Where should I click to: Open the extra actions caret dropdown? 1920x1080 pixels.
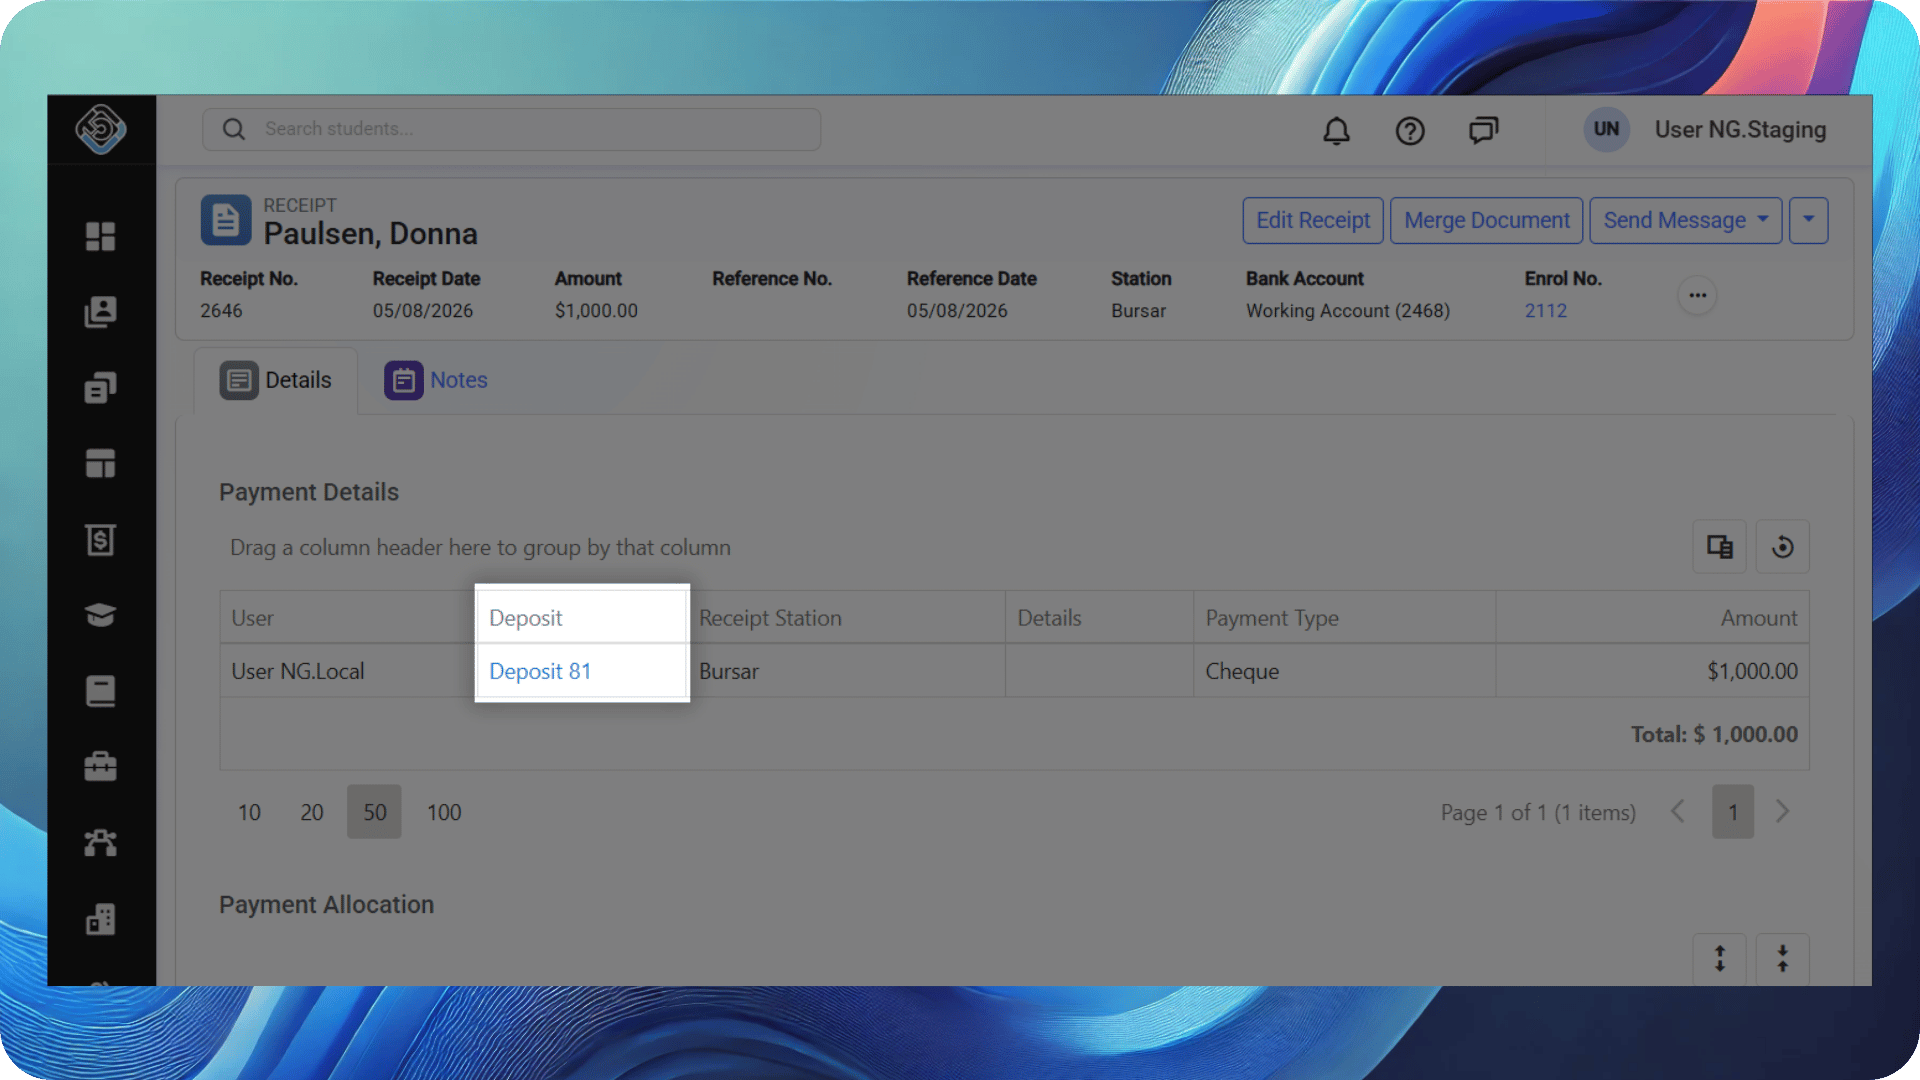pos(1809,220)
